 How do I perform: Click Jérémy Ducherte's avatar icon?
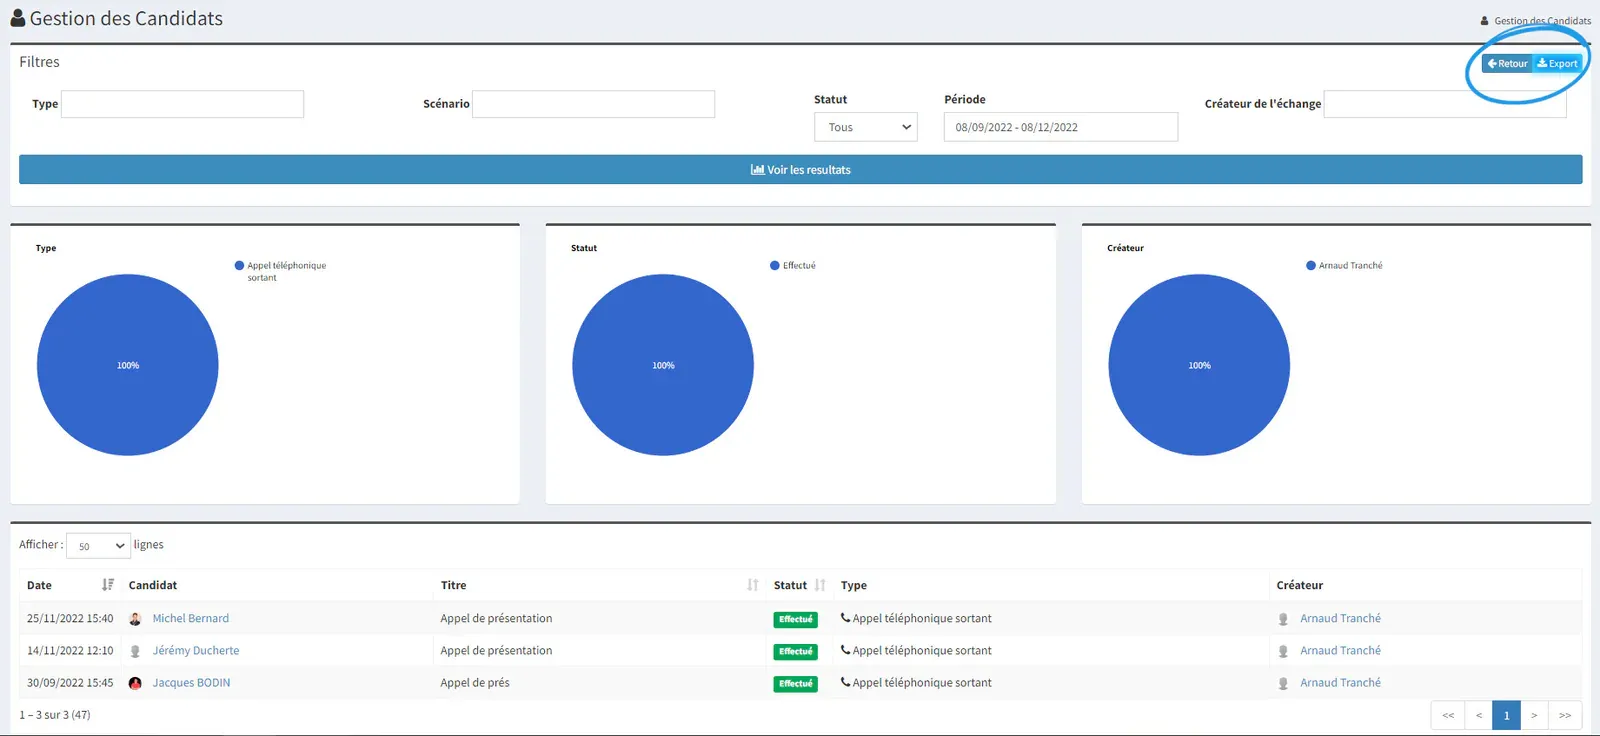coord(135,651)
